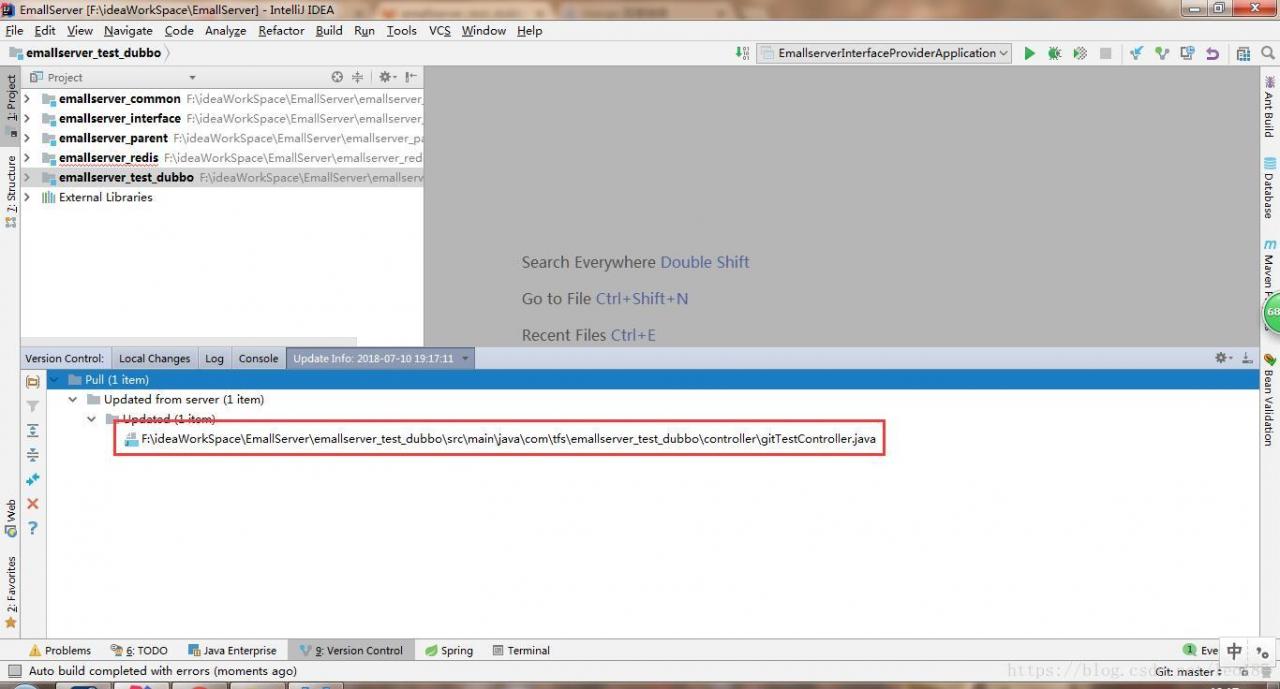Open Database side panel
Viewport: 1280px width, 689px height.
click(1269, 188)
